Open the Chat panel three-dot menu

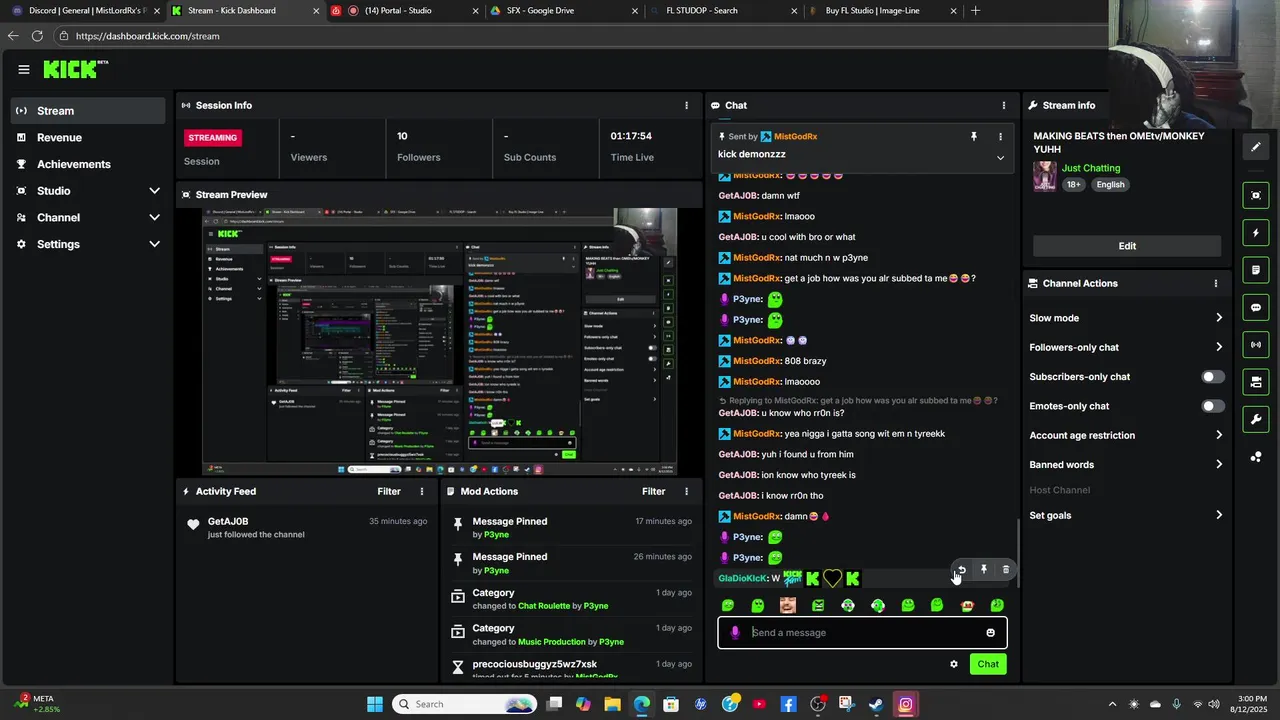click(x=1004, y=105)
